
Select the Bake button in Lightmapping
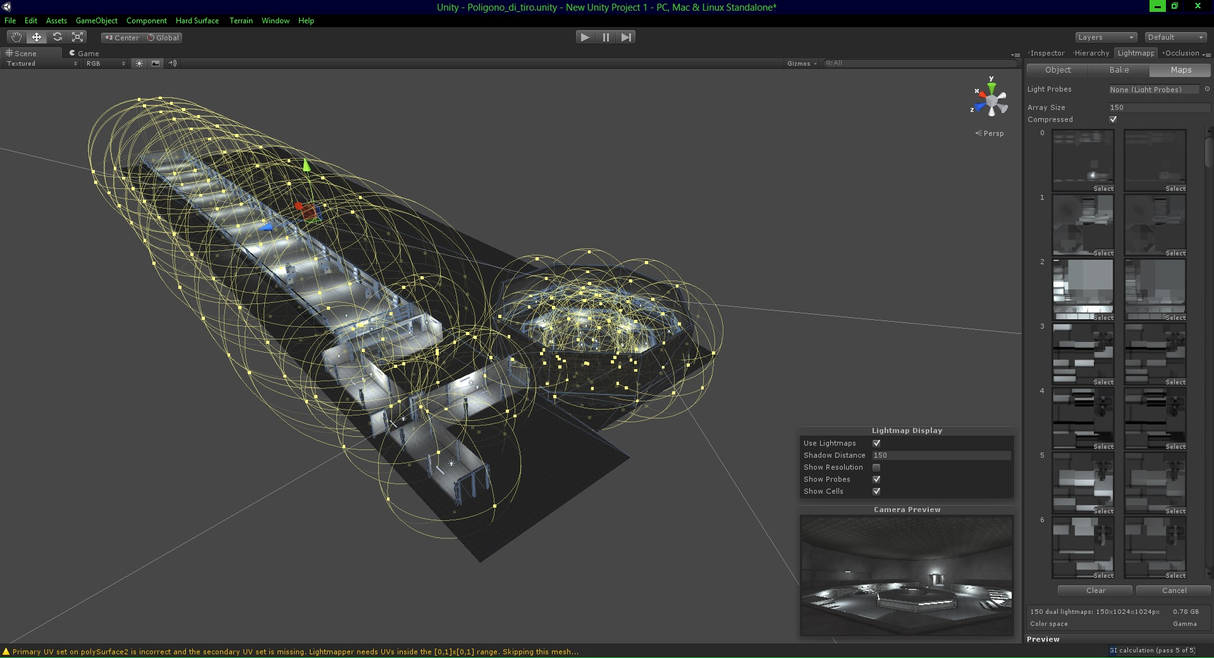[x=1119, y=70]
